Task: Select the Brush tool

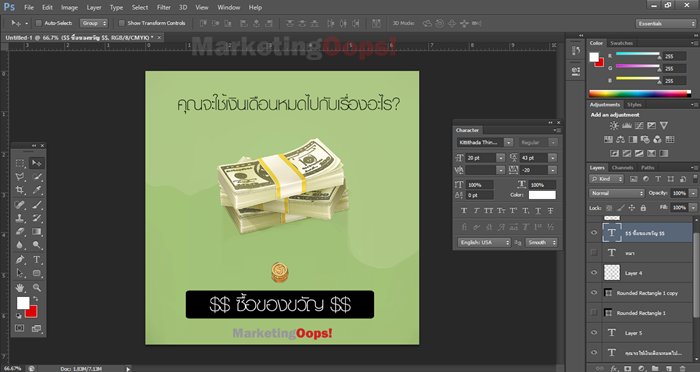Action: pos(37,205)
